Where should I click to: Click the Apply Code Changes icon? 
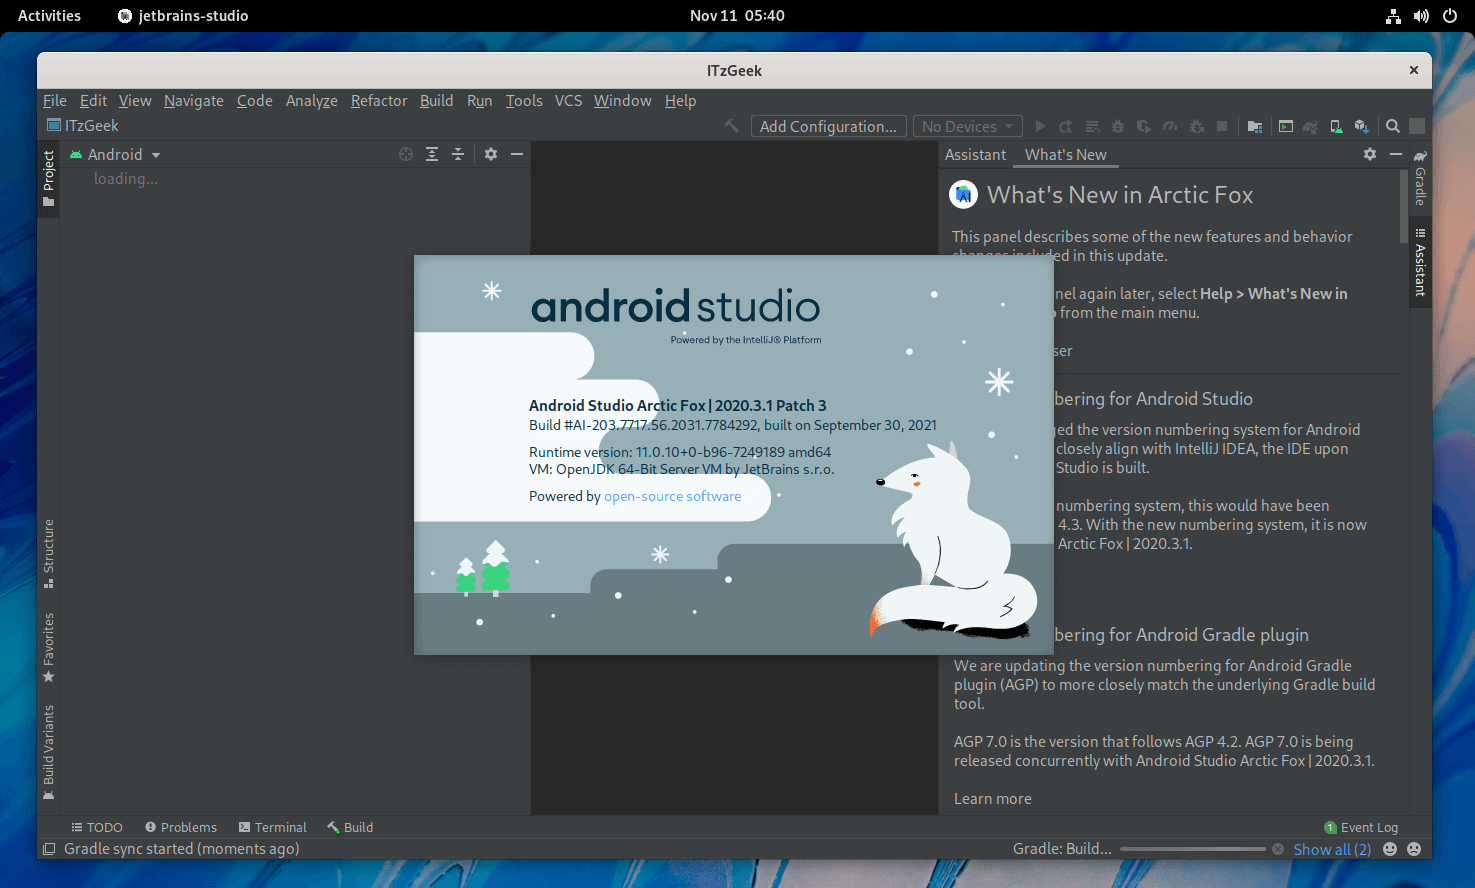(1092, 126)
